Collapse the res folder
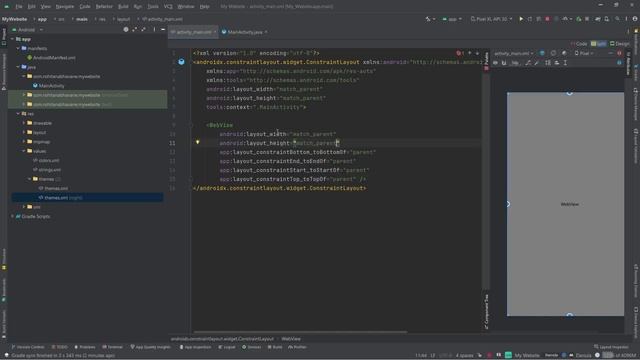This screenshot has height=360, width=640. tap(18, 113)
